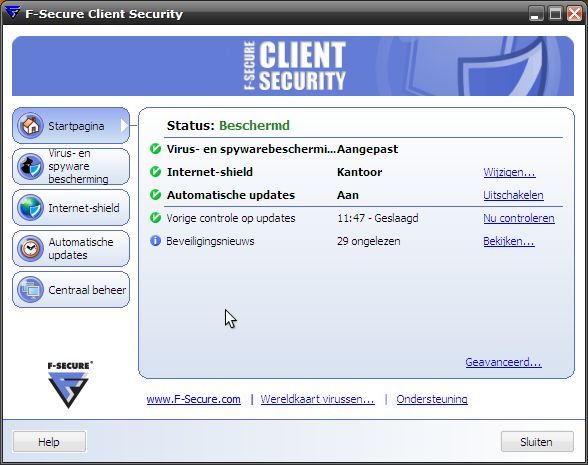Click the 11:47 - Geslaagd text
This screenshot has height=465, width=588.
(378, 218)
